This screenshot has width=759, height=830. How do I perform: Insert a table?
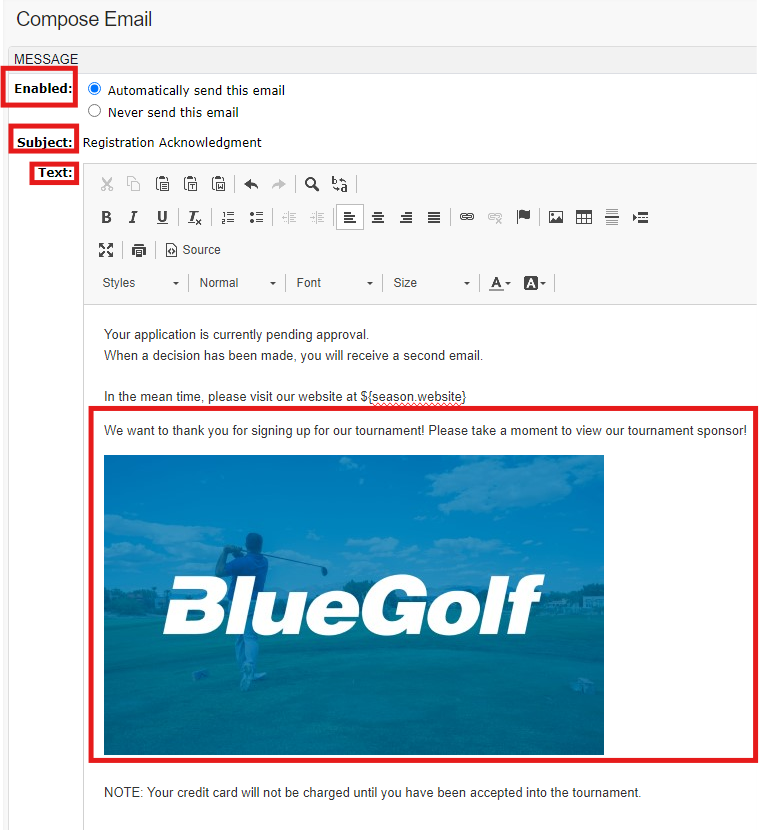tap(584, 217)
